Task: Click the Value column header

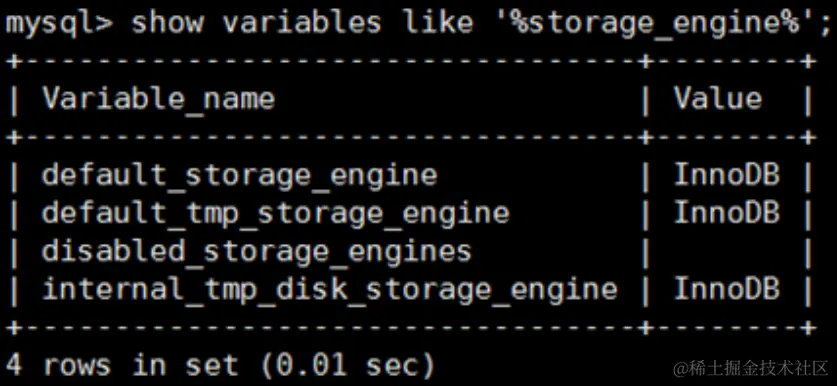Action: point(717,99)
